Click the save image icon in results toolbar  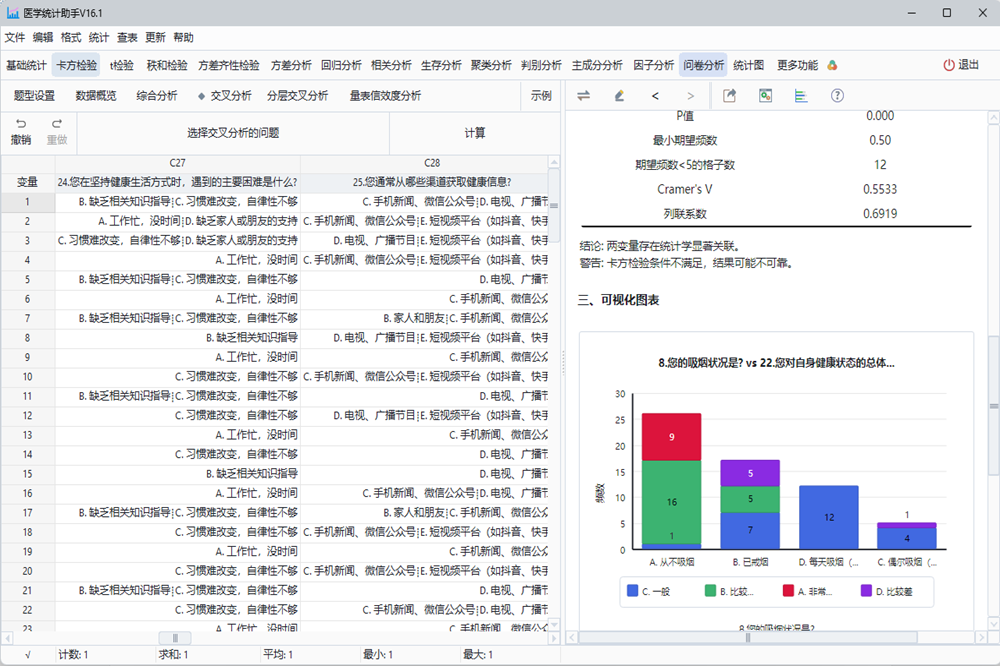coord(765,96)
